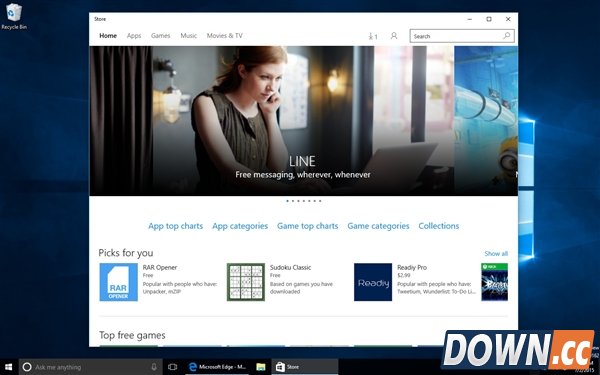Click the RAR Opener title text
Screen dimensions: 600x375
click(x=160, y=267)
